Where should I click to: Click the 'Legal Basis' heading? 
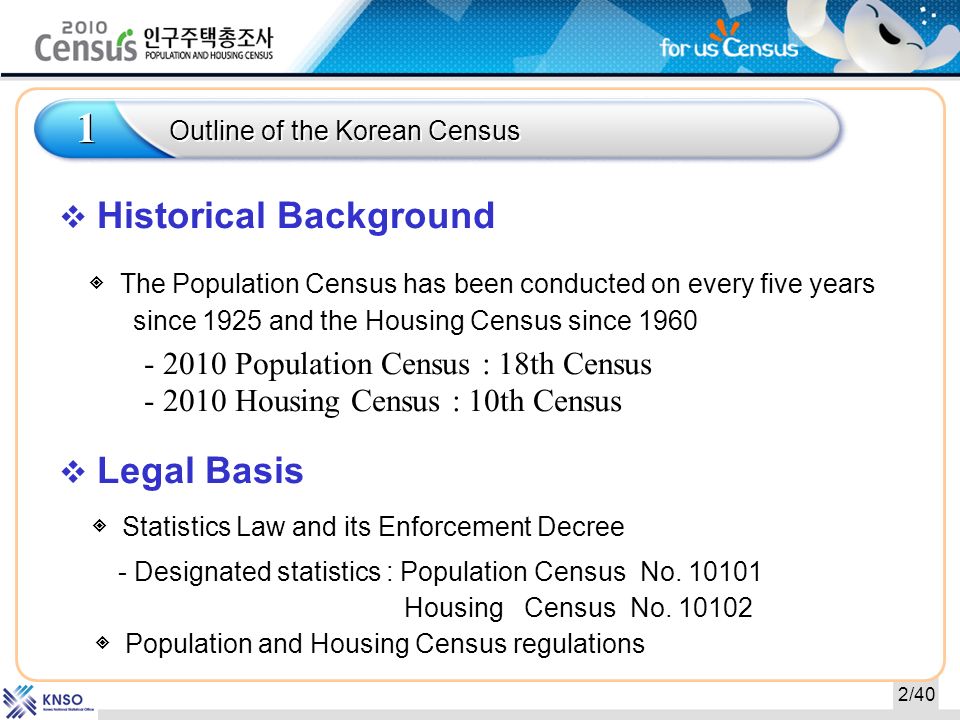click(200, 471)
